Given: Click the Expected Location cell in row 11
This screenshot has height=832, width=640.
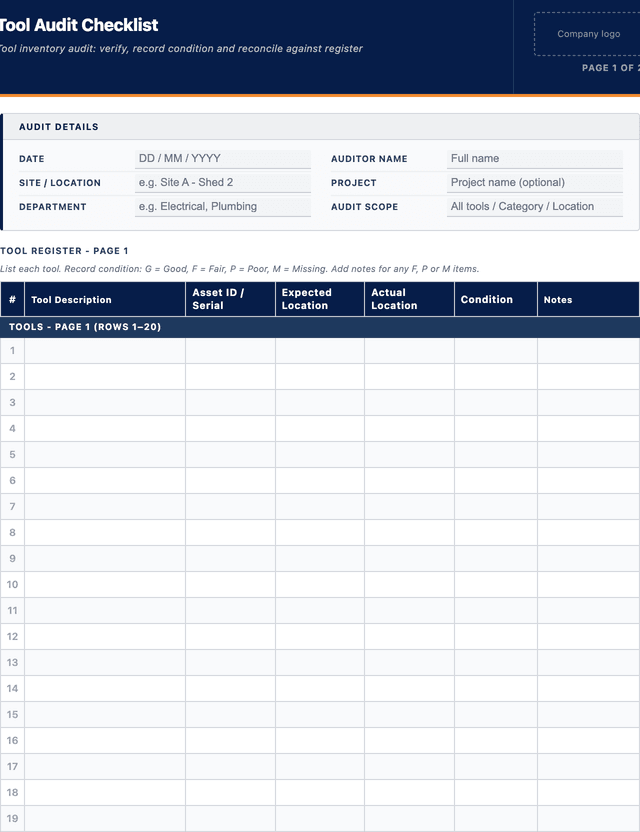Looking at the screenshot, I should click(320, 611).
